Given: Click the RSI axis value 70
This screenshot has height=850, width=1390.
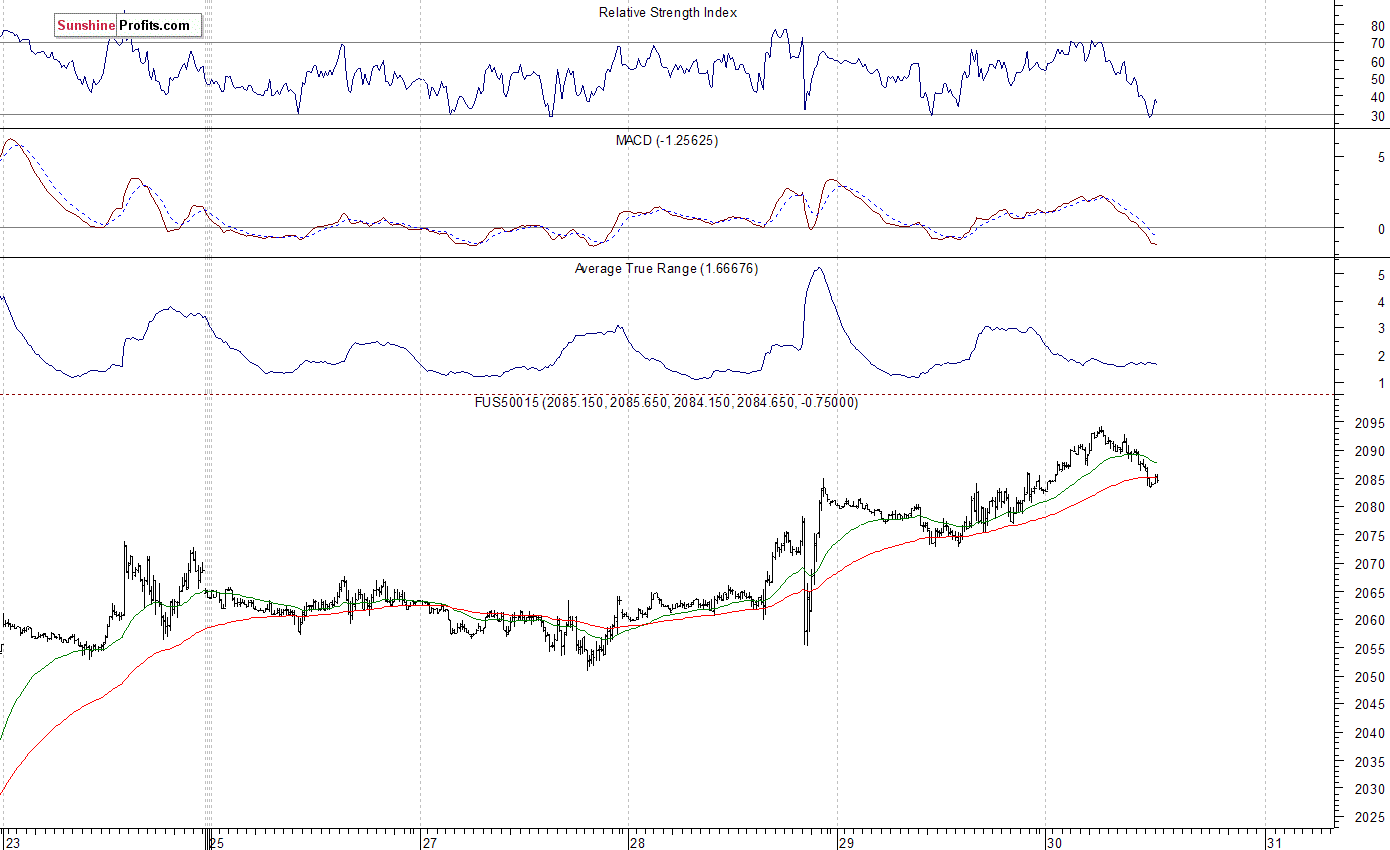Looking at the screenshot, I should (x=1377, y=44).
